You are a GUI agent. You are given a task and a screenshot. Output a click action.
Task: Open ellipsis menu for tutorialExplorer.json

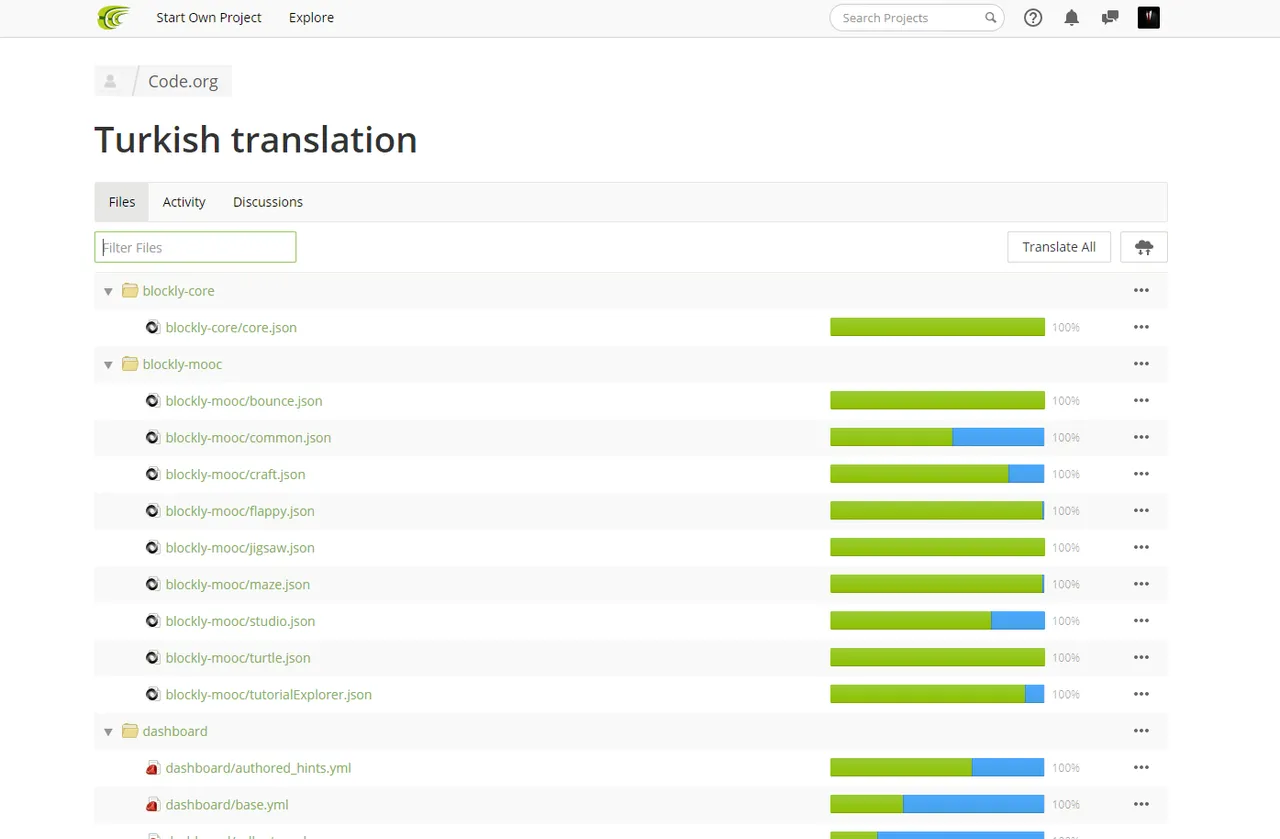pyautogui.click(x=1141, y=694)
